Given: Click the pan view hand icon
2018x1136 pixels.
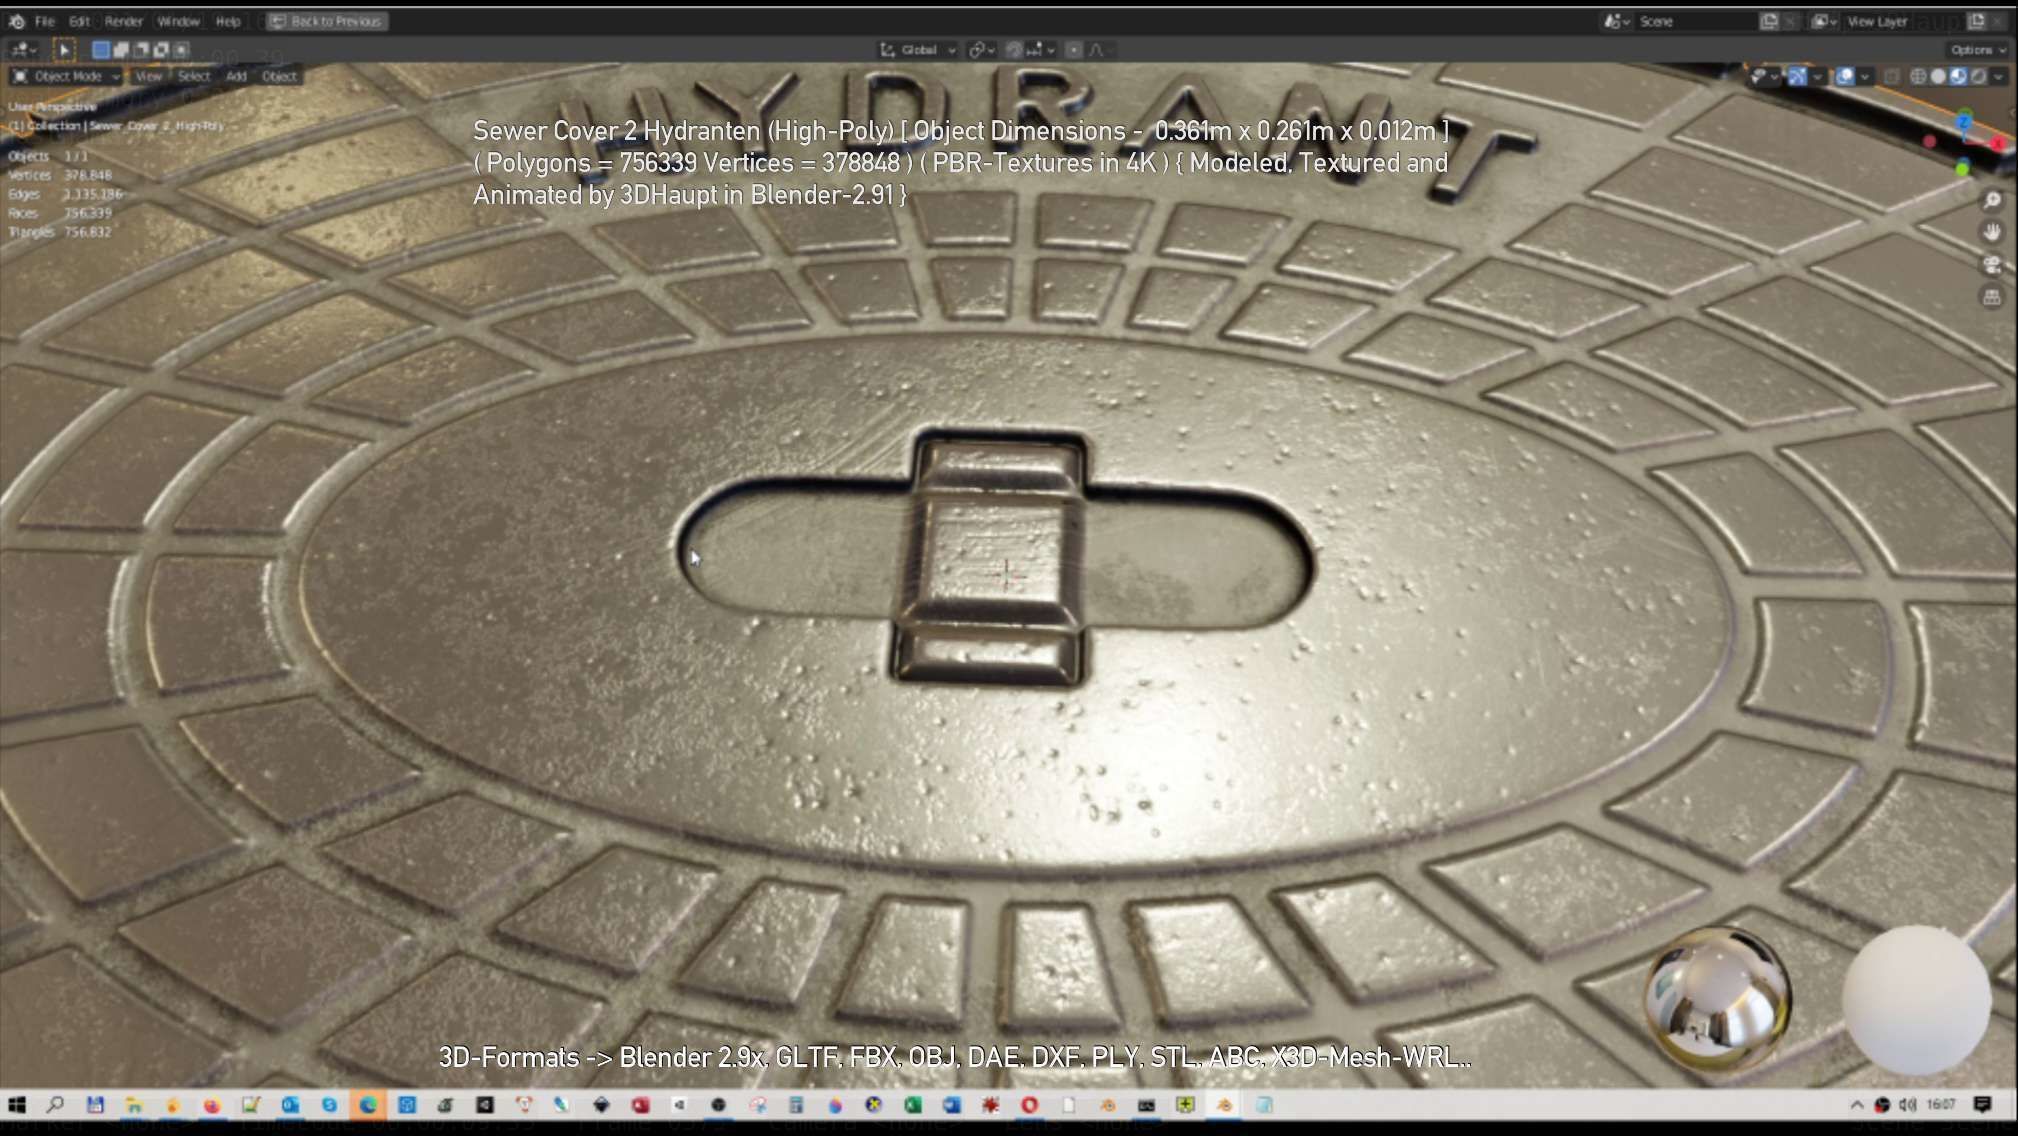Looking at the screenshot, I should click(x=1992, y=232).
